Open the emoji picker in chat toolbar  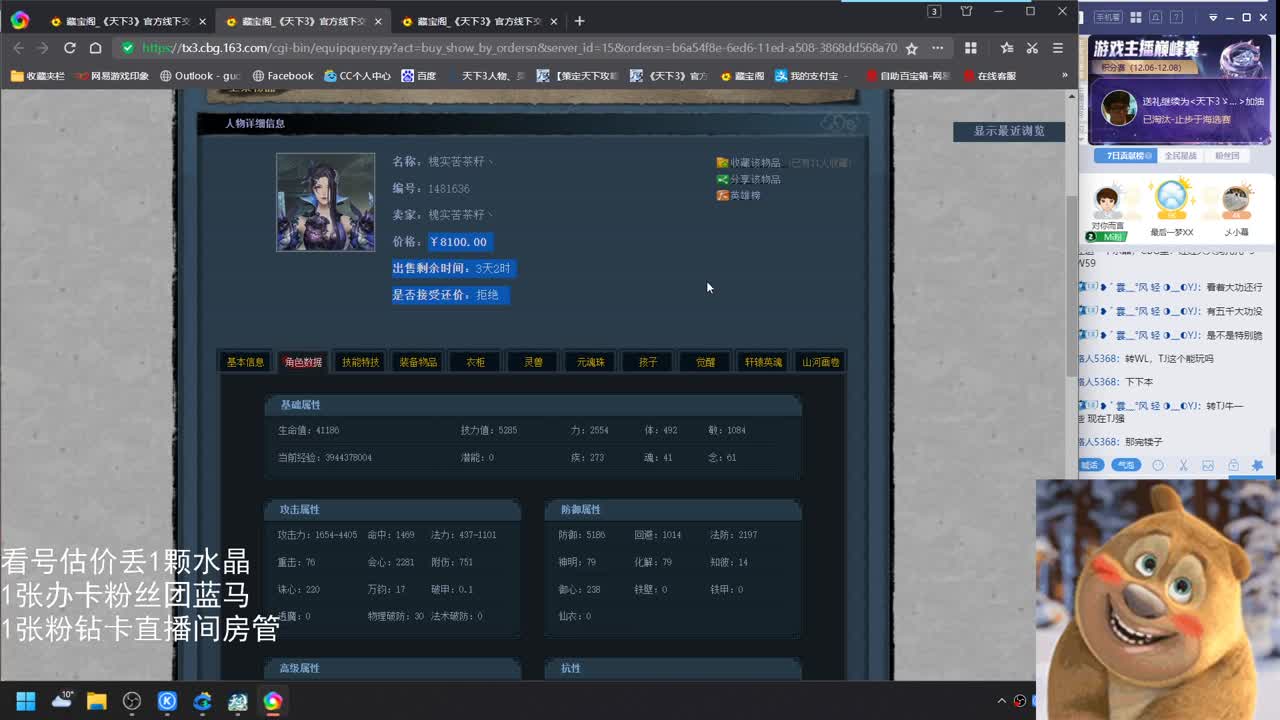point(1158,465)
